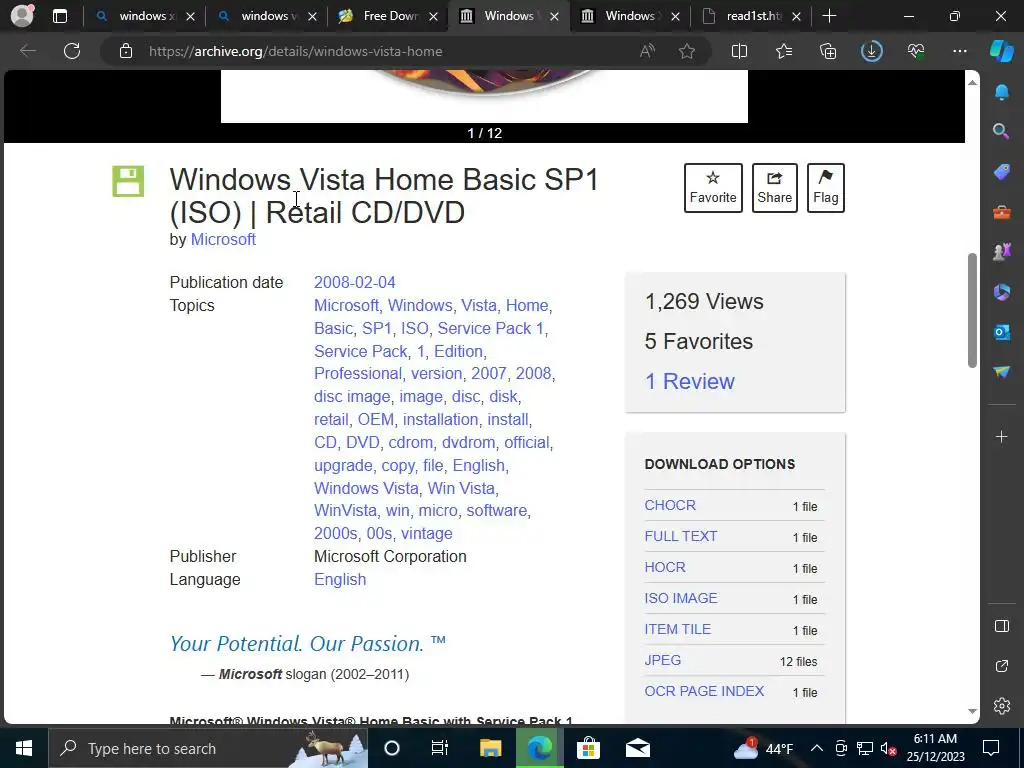Open Browser essentials heart icon
1024x768 pixels.
pos(916,51)
